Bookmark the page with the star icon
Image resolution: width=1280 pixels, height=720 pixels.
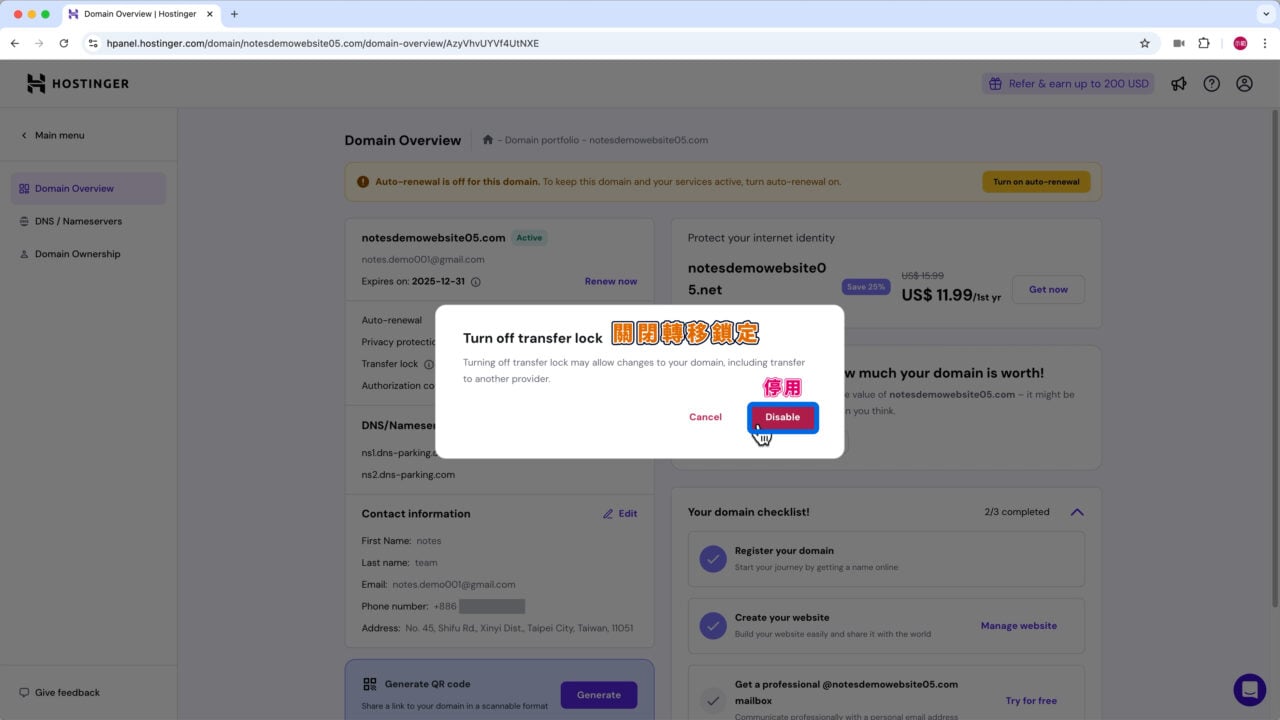tap(1143, 43)
